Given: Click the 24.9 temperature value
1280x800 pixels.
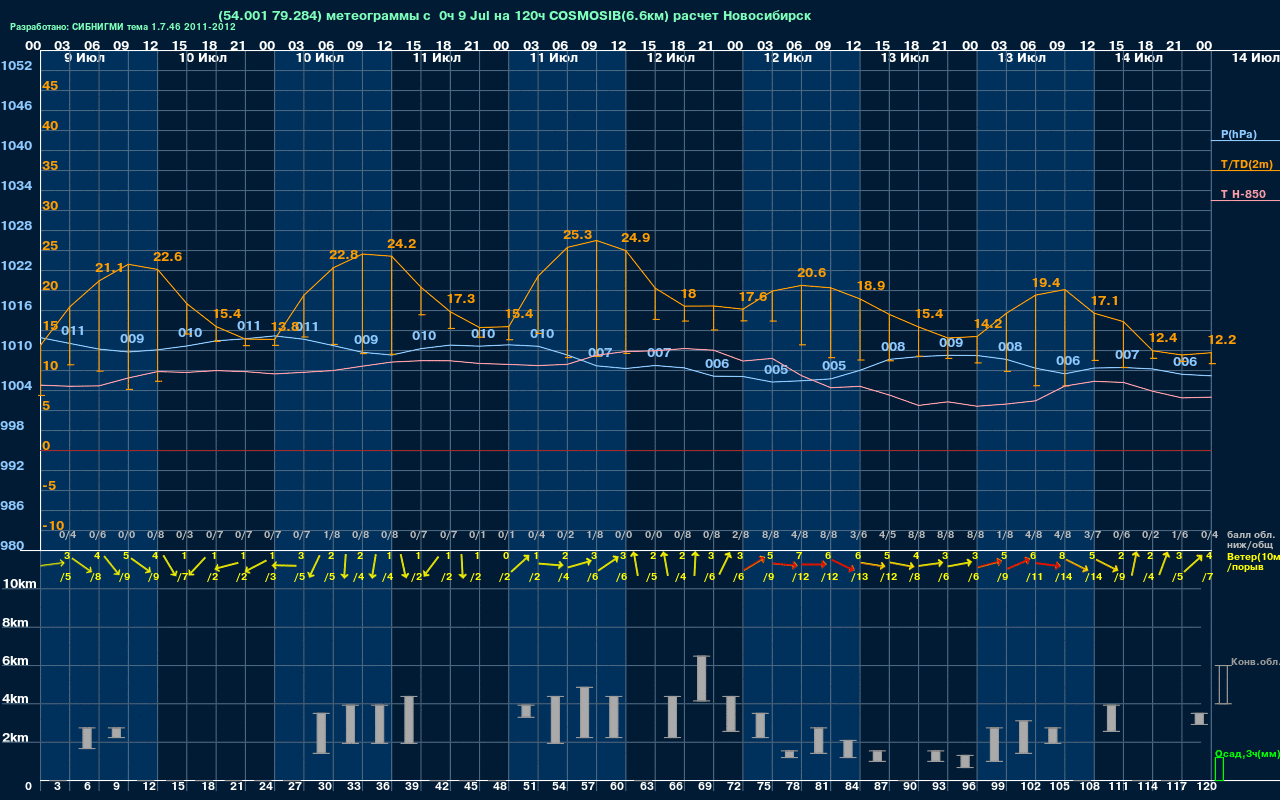Looking at the screenshot, I should pyautogui.click(x=636, y=238).
